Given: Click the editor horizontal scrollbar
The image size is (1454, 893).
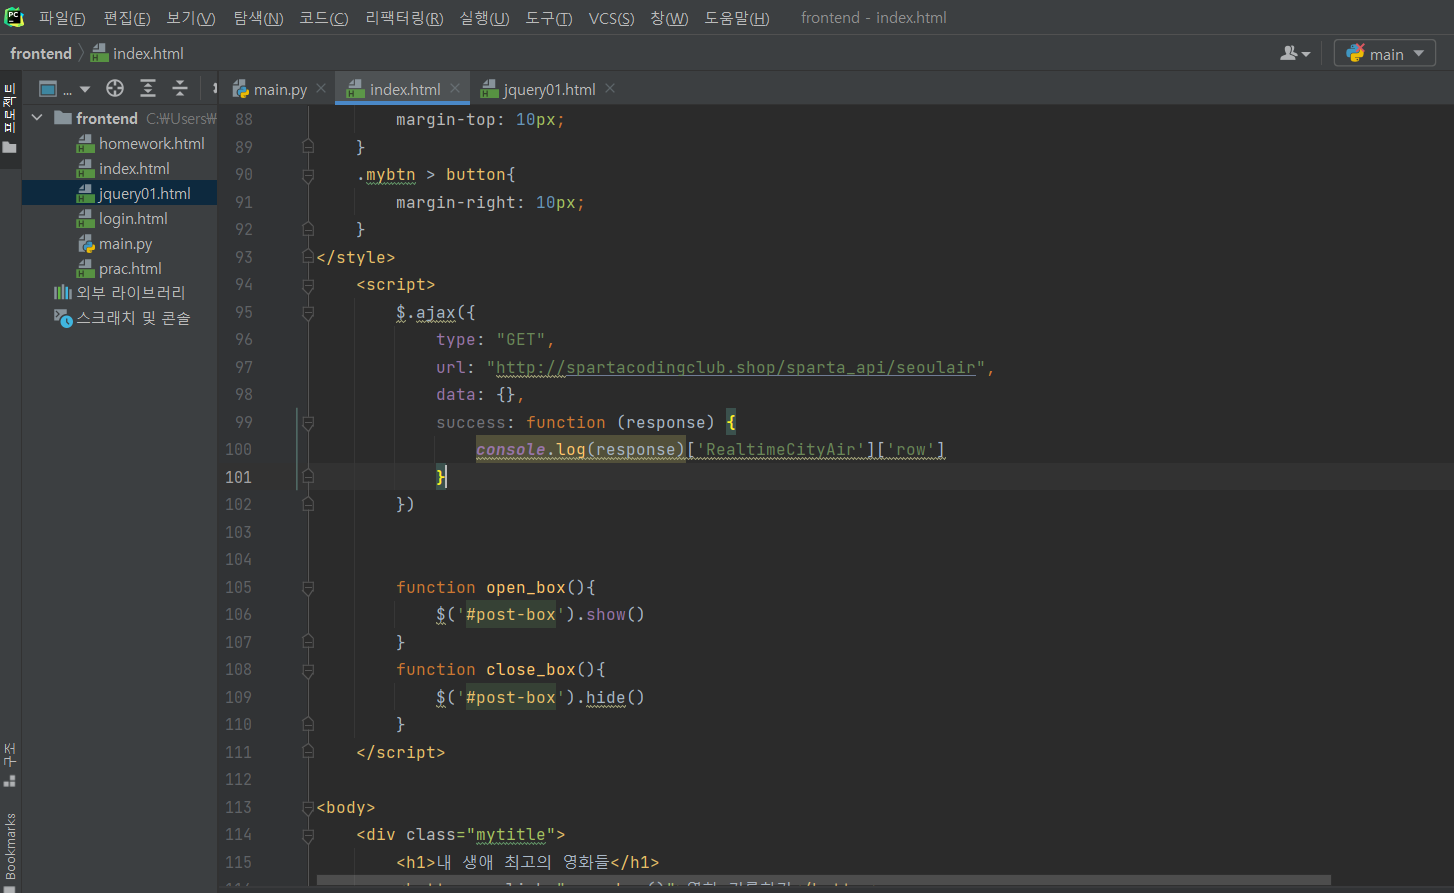Looking at the screenshot, I should [x=823, y=881].
